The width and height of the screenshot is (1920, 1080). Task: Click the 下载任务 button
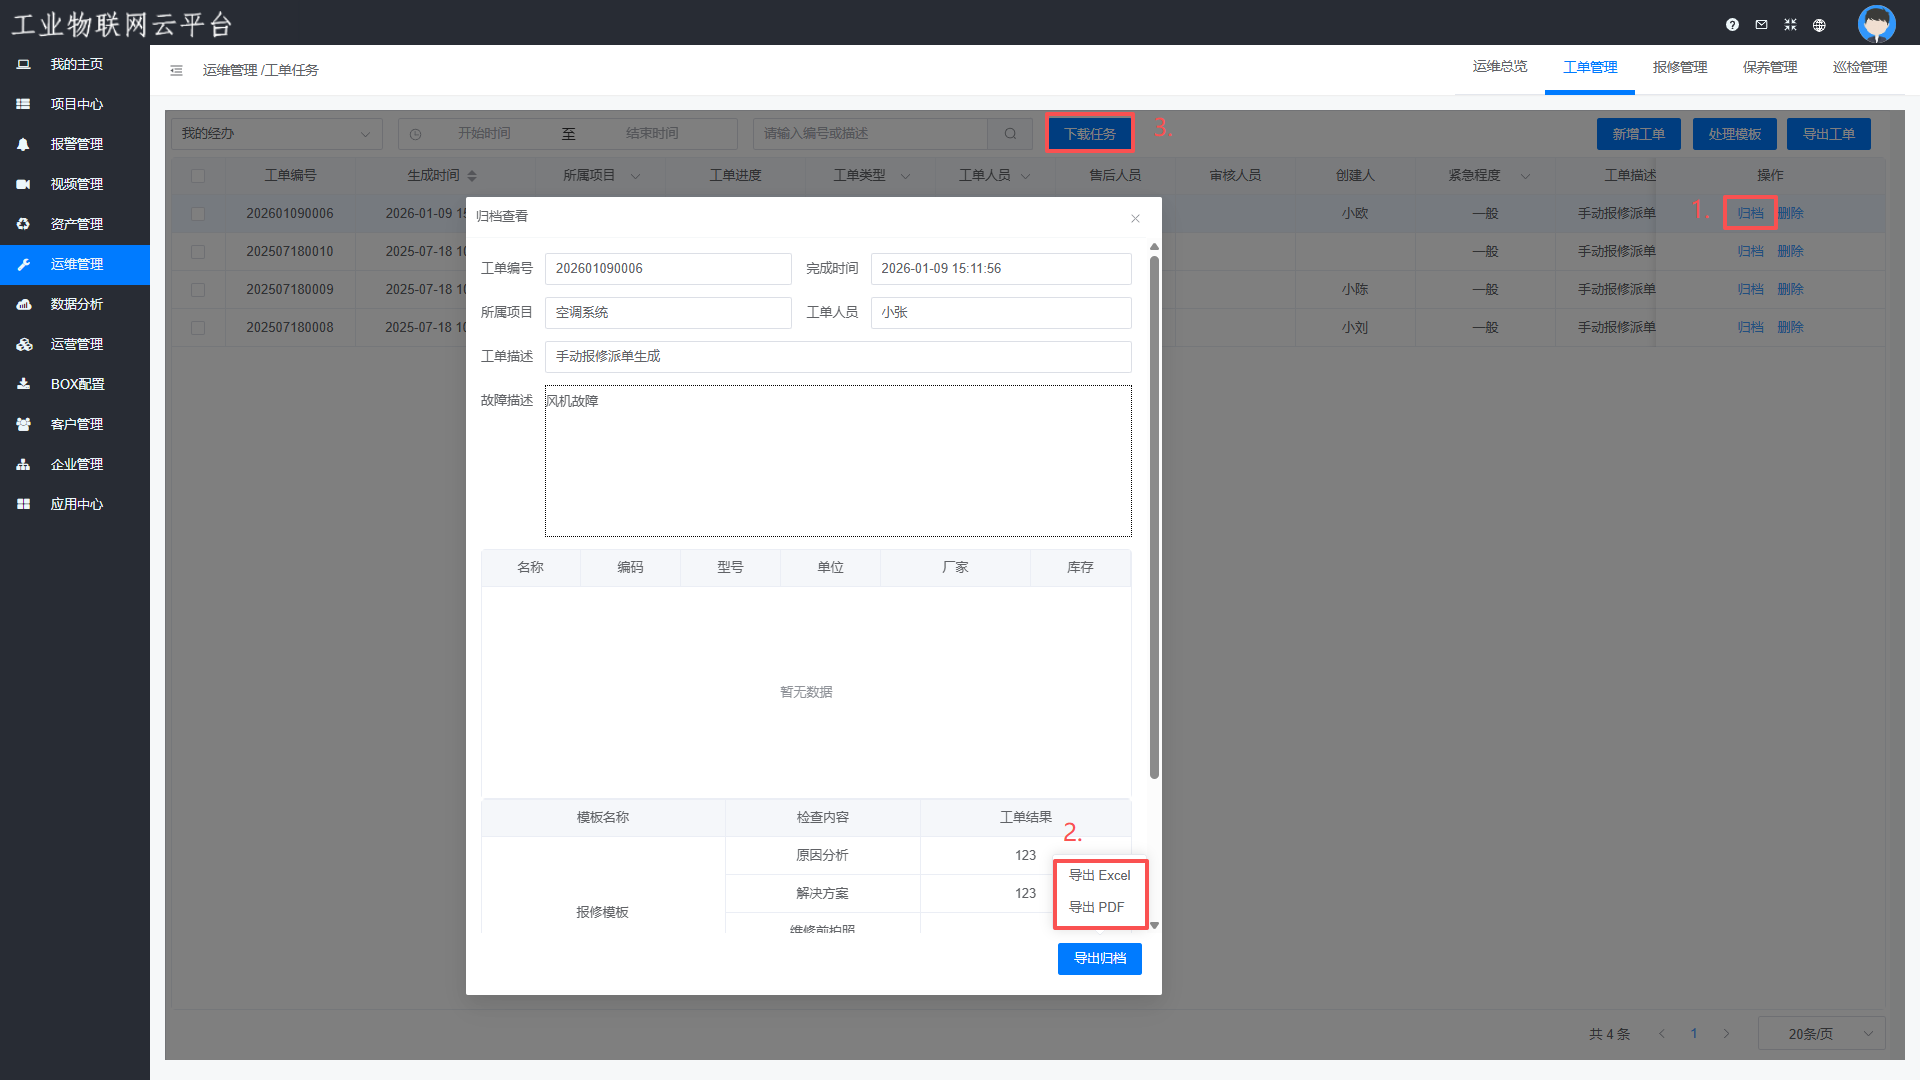point(1089,134)
